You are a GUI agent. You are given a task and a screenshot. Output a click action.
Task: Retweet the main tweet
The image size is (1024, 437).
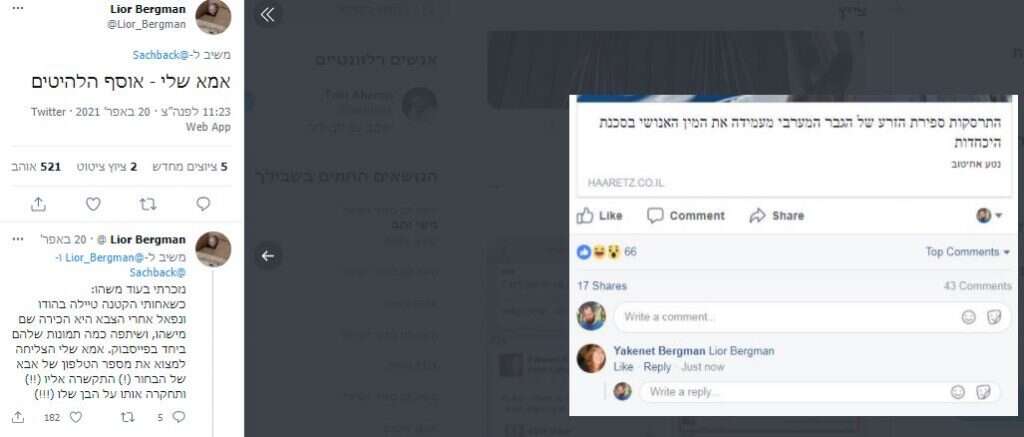148,204
